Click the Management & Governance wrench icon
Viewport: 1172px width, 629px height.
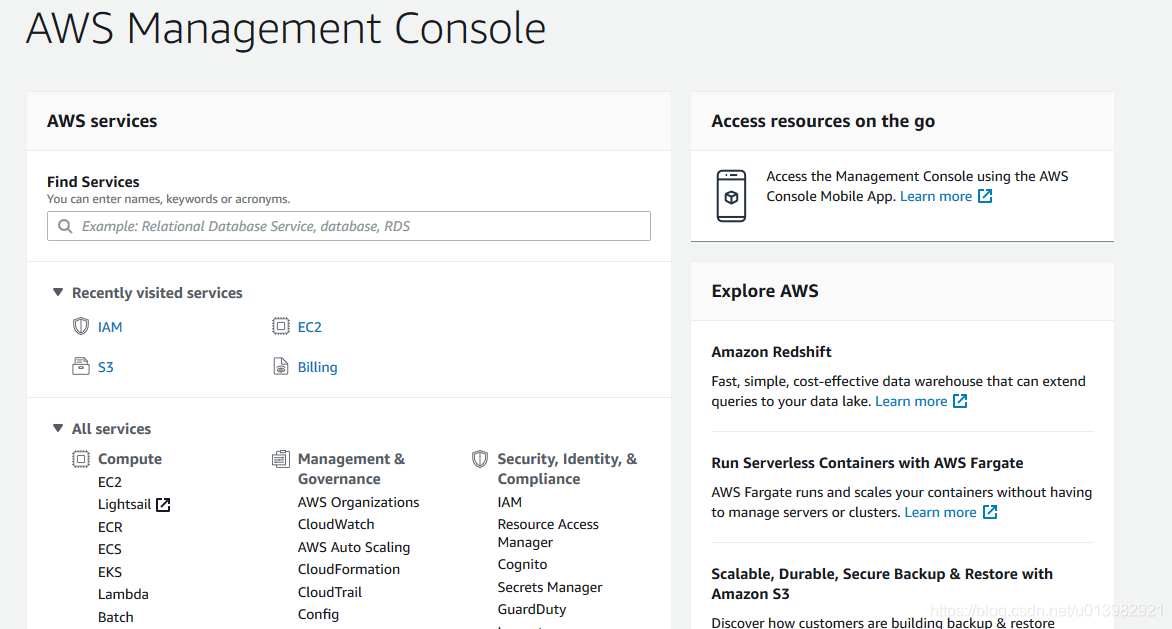[x=280, y=459]
